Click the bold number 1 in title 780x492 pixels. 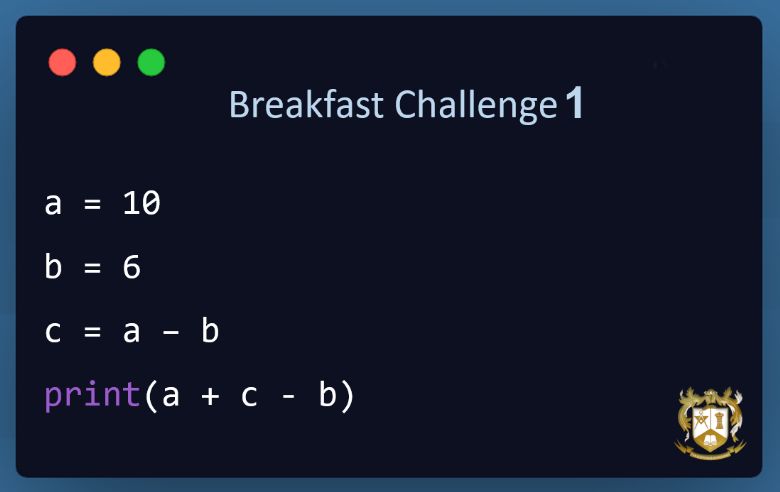[x=575, y=102]
